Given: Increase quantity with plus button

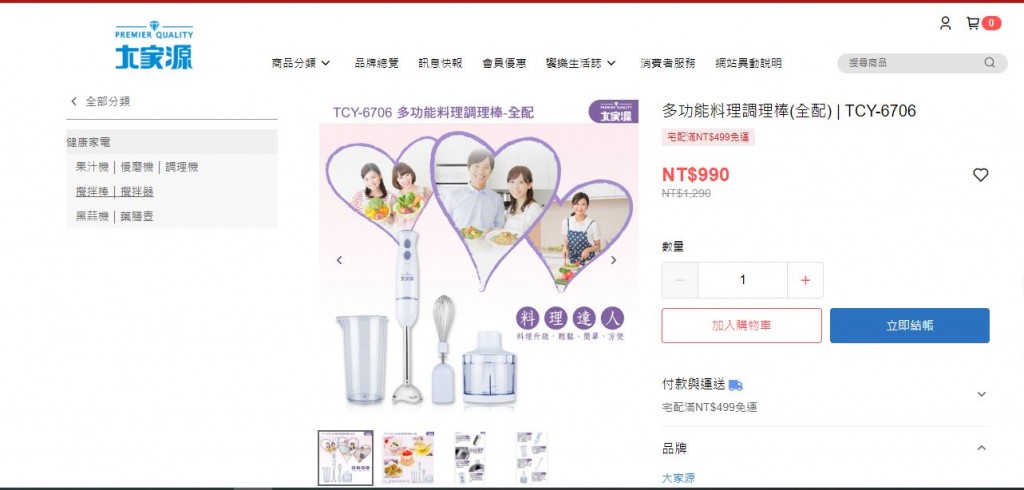Looking at the screenshot, I should [x=805, y=280].
